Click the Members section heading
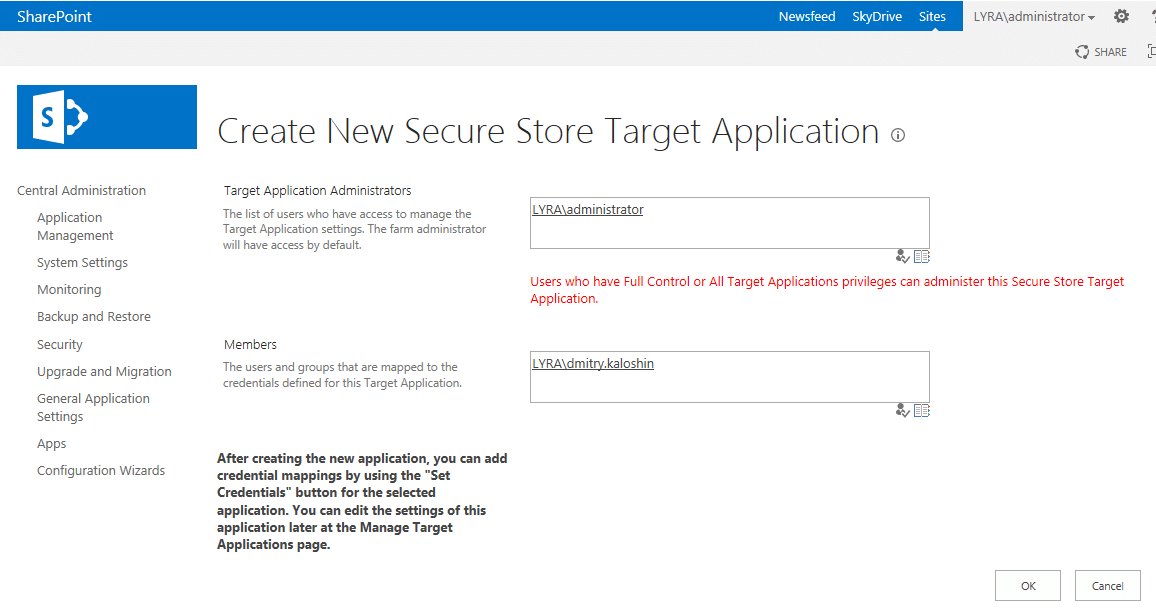This screenshot has width=1156, height=611. tap(250, 344)
